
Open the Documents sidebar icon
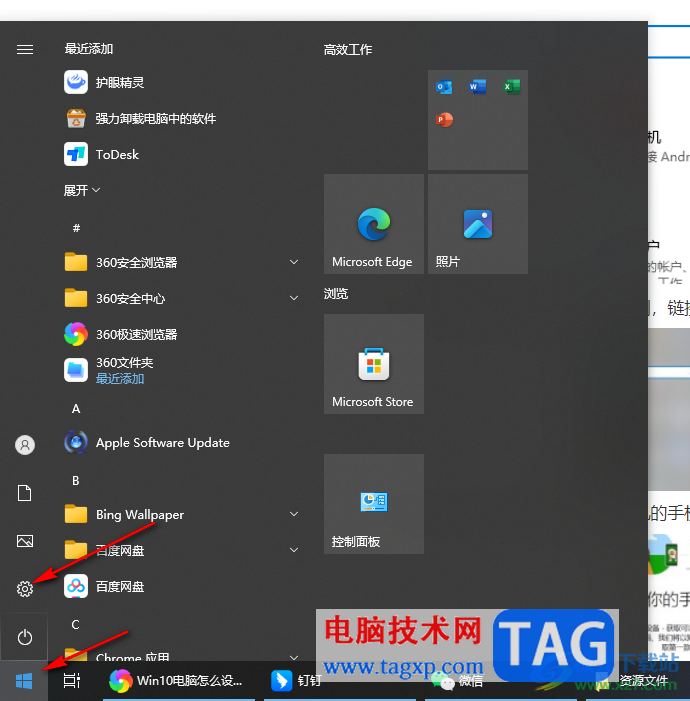(x=25, y=493)
